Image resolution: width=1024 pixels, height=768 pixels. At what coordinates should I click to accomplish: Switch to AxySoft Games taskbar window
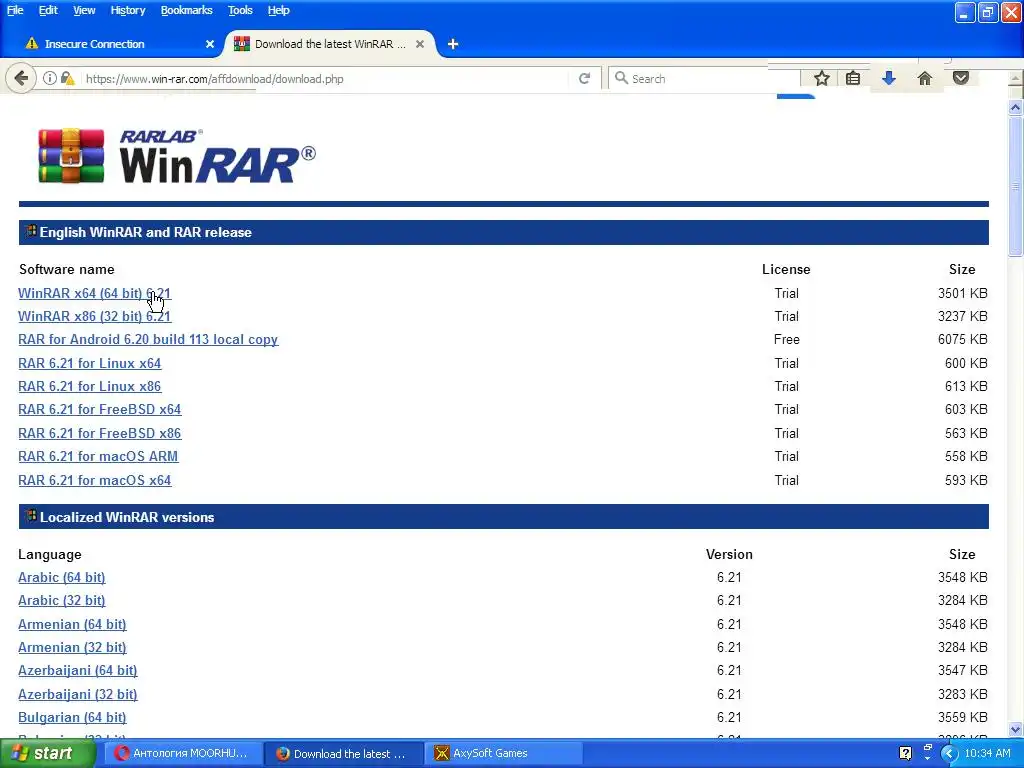tap(503, 754)
